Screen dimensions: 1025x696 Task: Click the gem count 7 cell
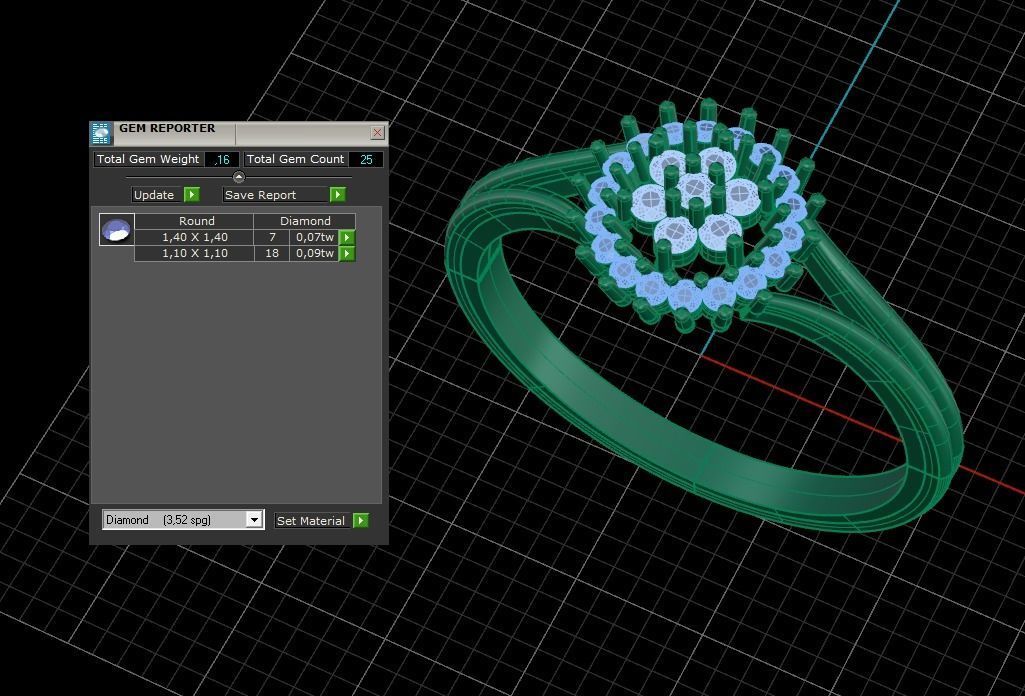point(272,237)
